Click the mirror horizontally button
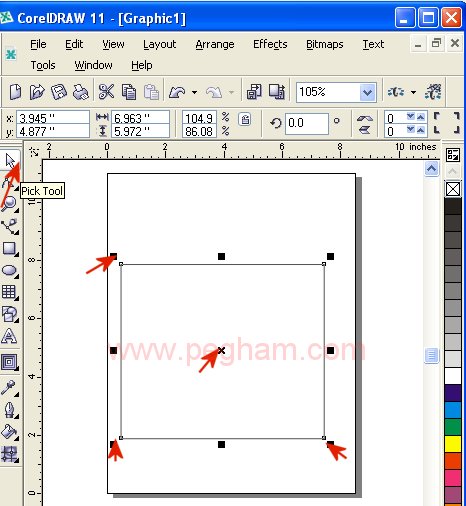This screenshot has height=506, width=466. click(365, 118)
